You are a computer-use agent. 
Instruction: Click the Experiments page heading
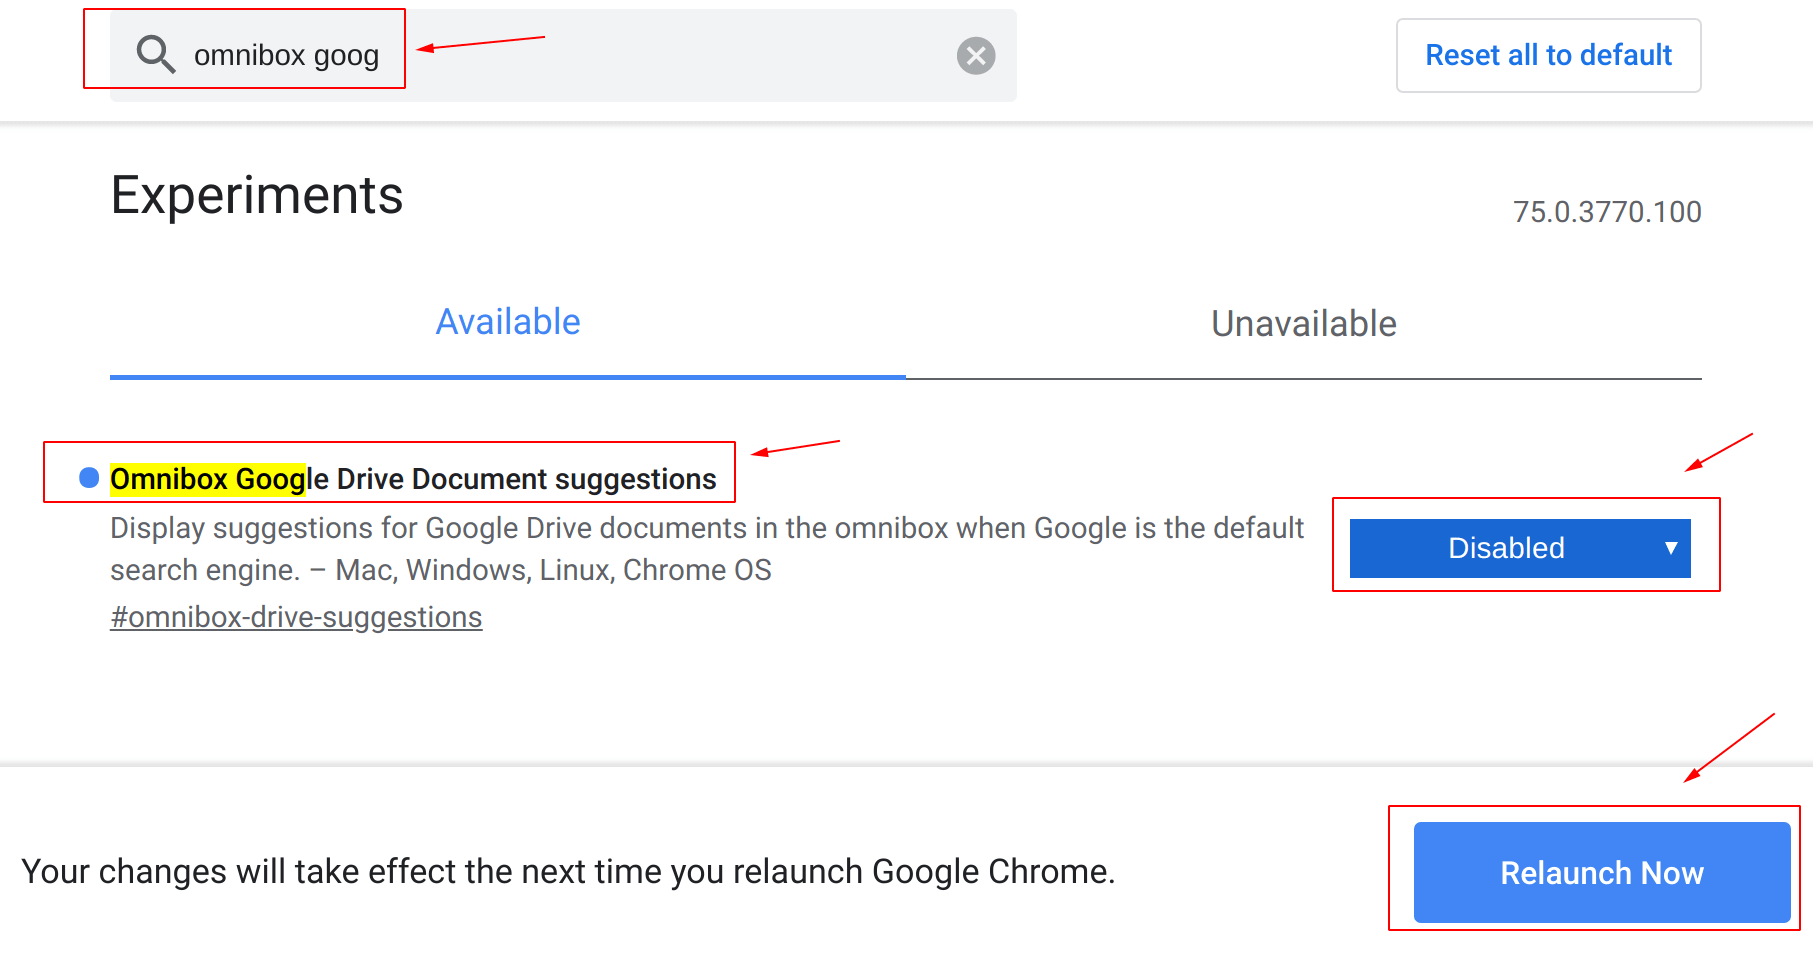click(x=257, y=195)
